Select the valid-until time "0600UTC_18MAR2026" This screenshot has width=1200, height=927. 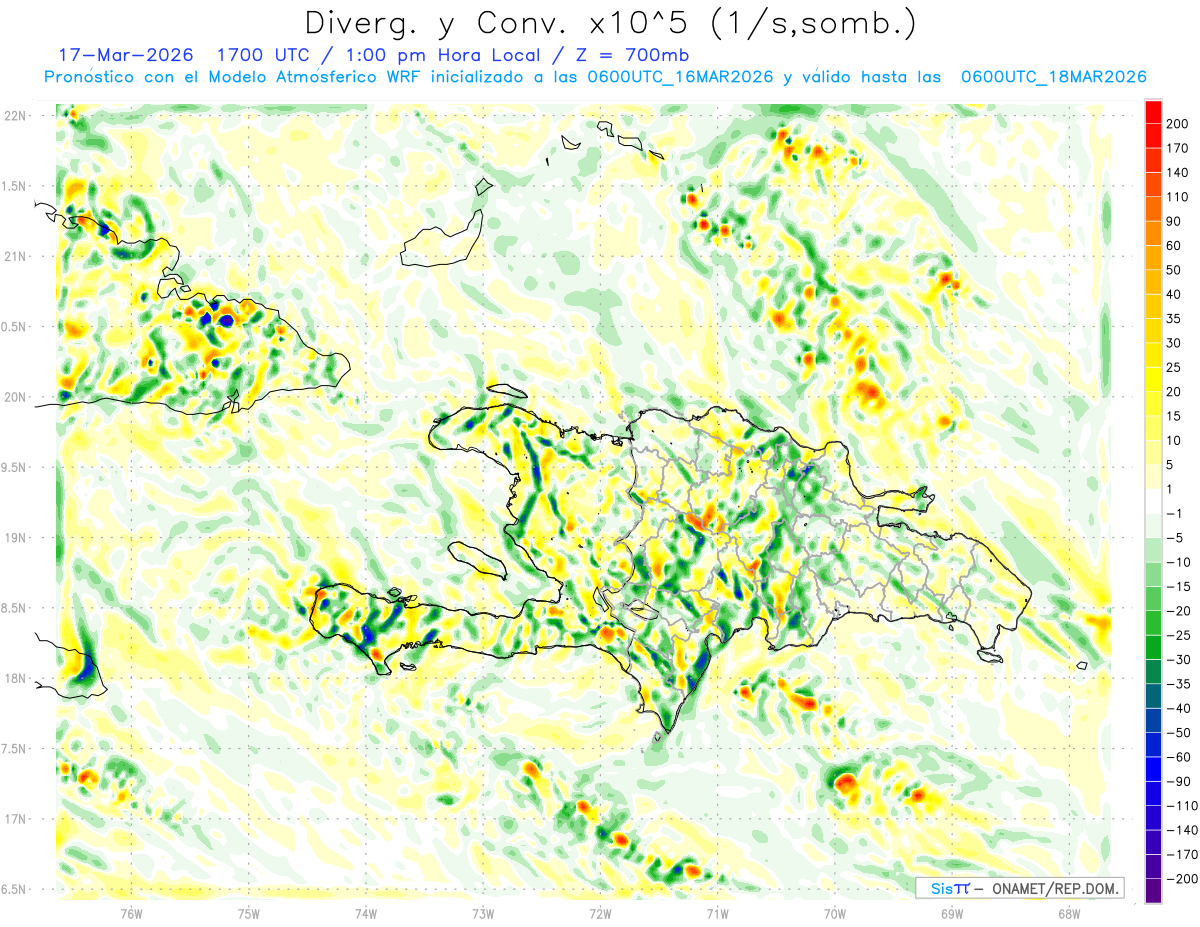1053,77
